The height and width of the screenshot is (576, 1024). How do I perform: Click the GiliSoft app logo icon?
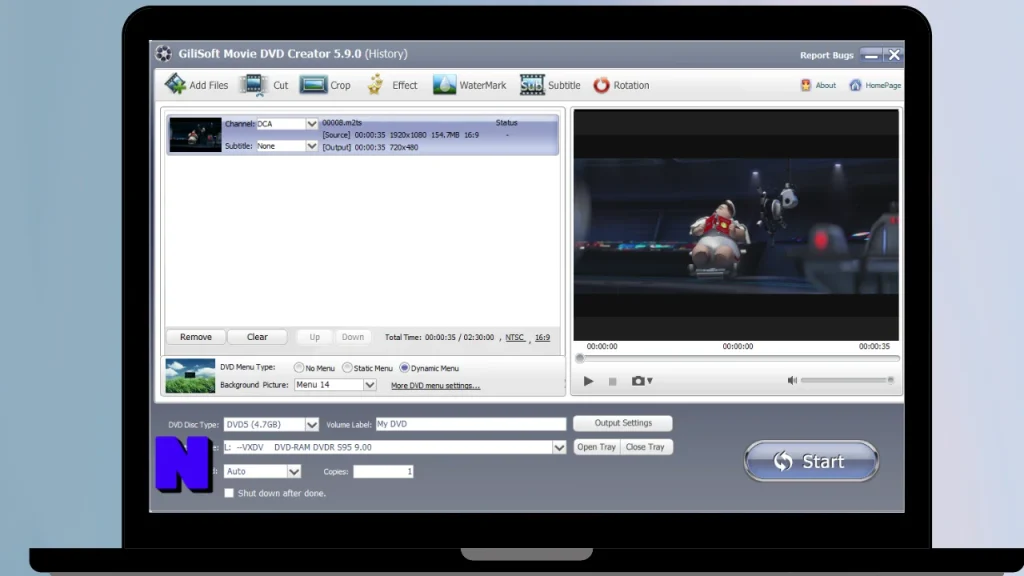click(164, 54)
